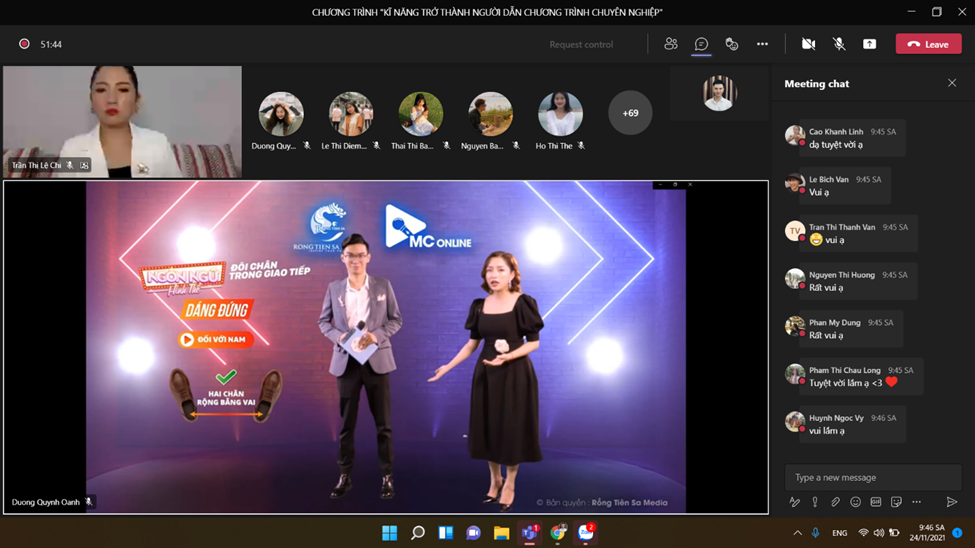Click the ENG language indicator

pyautogui.click(x=839, y=533)
